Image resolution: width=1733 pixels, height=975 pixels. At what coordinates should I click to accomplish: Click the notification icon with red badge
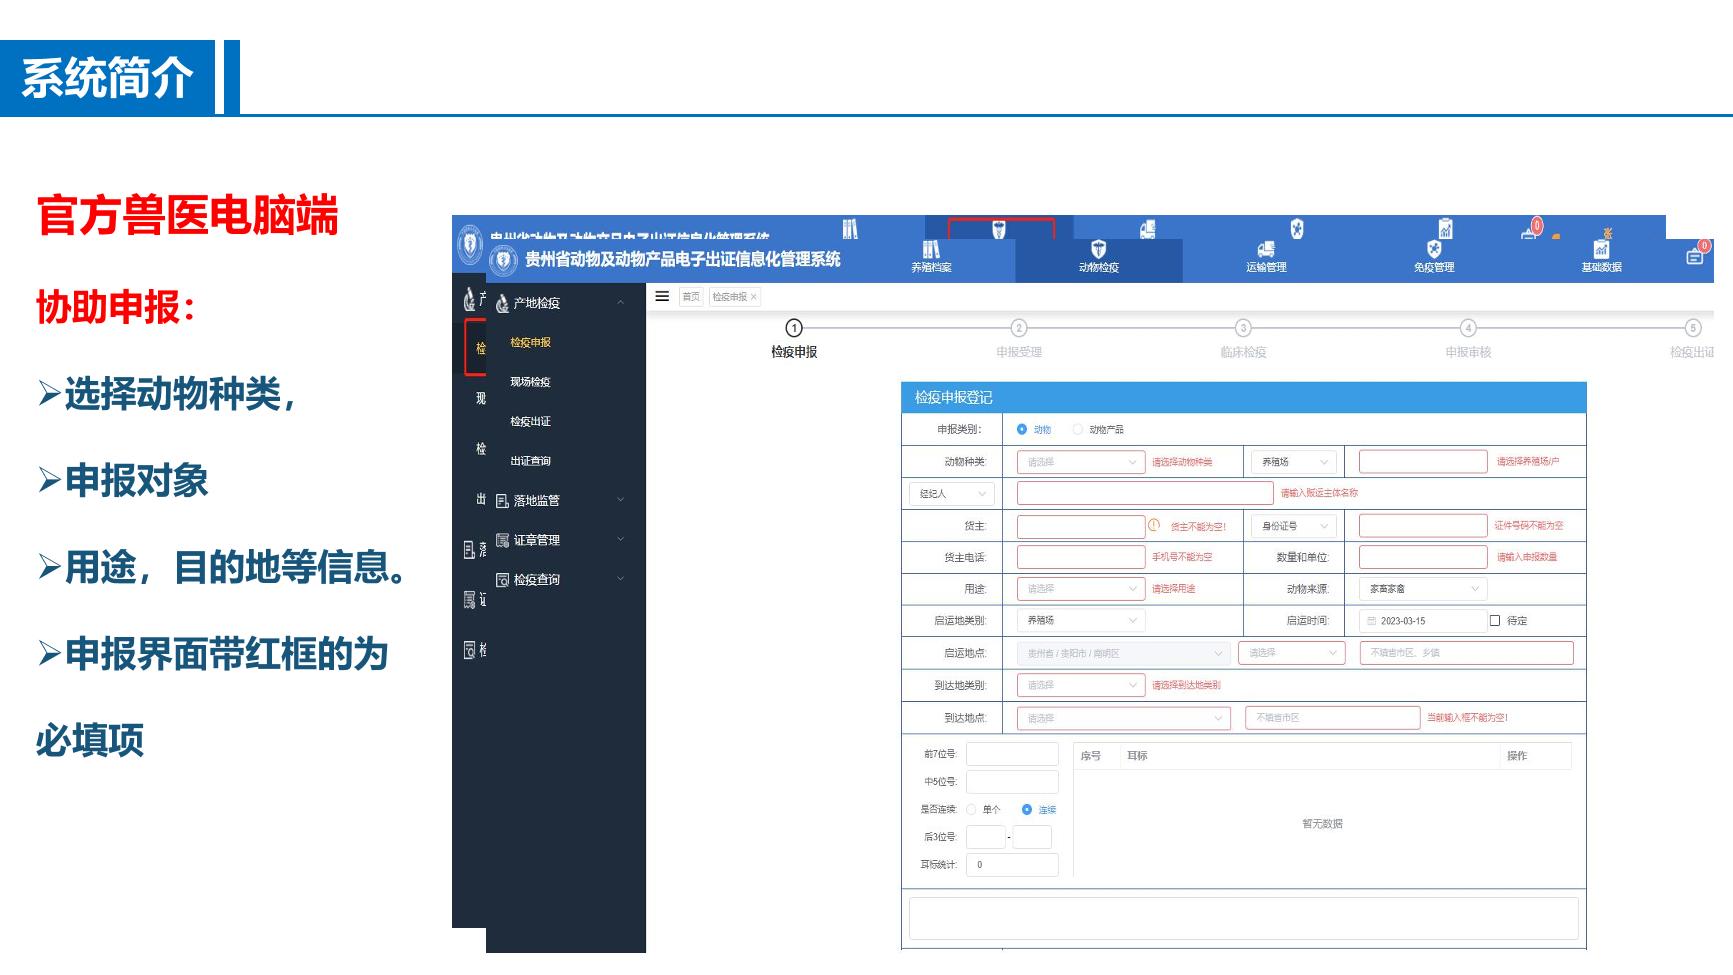click(x=1695, y=256)
